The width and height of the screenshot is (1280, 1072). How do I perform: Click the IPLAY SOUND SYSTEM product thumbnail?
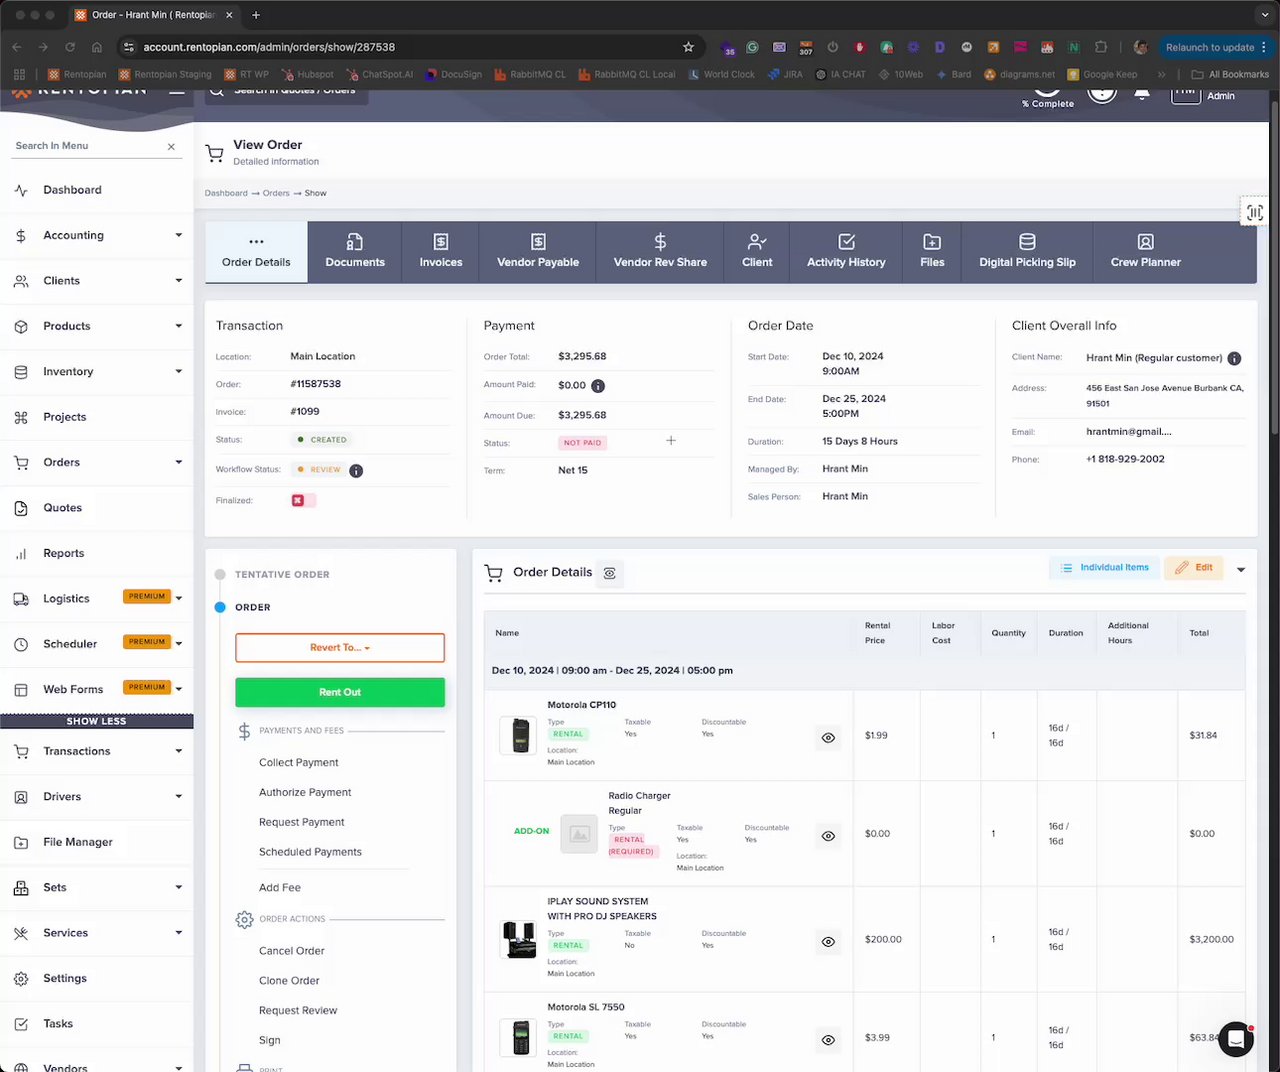[x=519, y=940]
